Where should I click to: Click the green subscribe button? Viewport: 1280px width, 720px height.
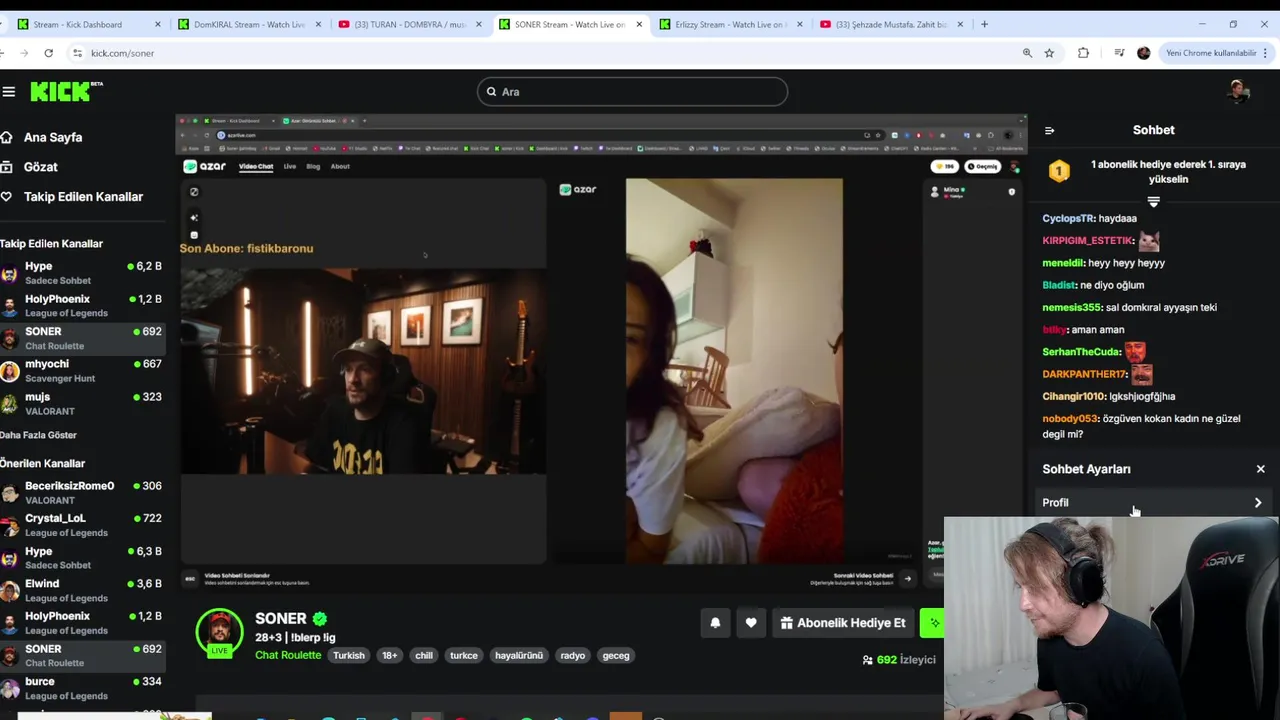tap(932, 623)
